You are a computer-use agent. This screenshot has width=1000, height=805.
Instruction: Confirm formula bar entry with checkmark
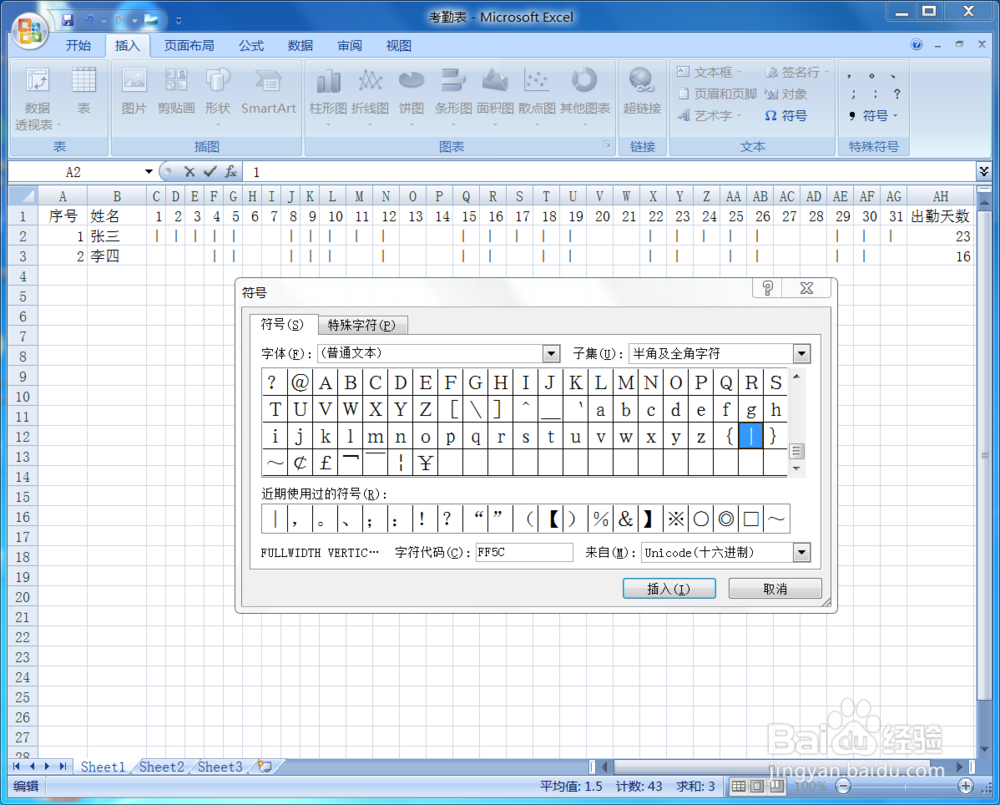(209, 172)
